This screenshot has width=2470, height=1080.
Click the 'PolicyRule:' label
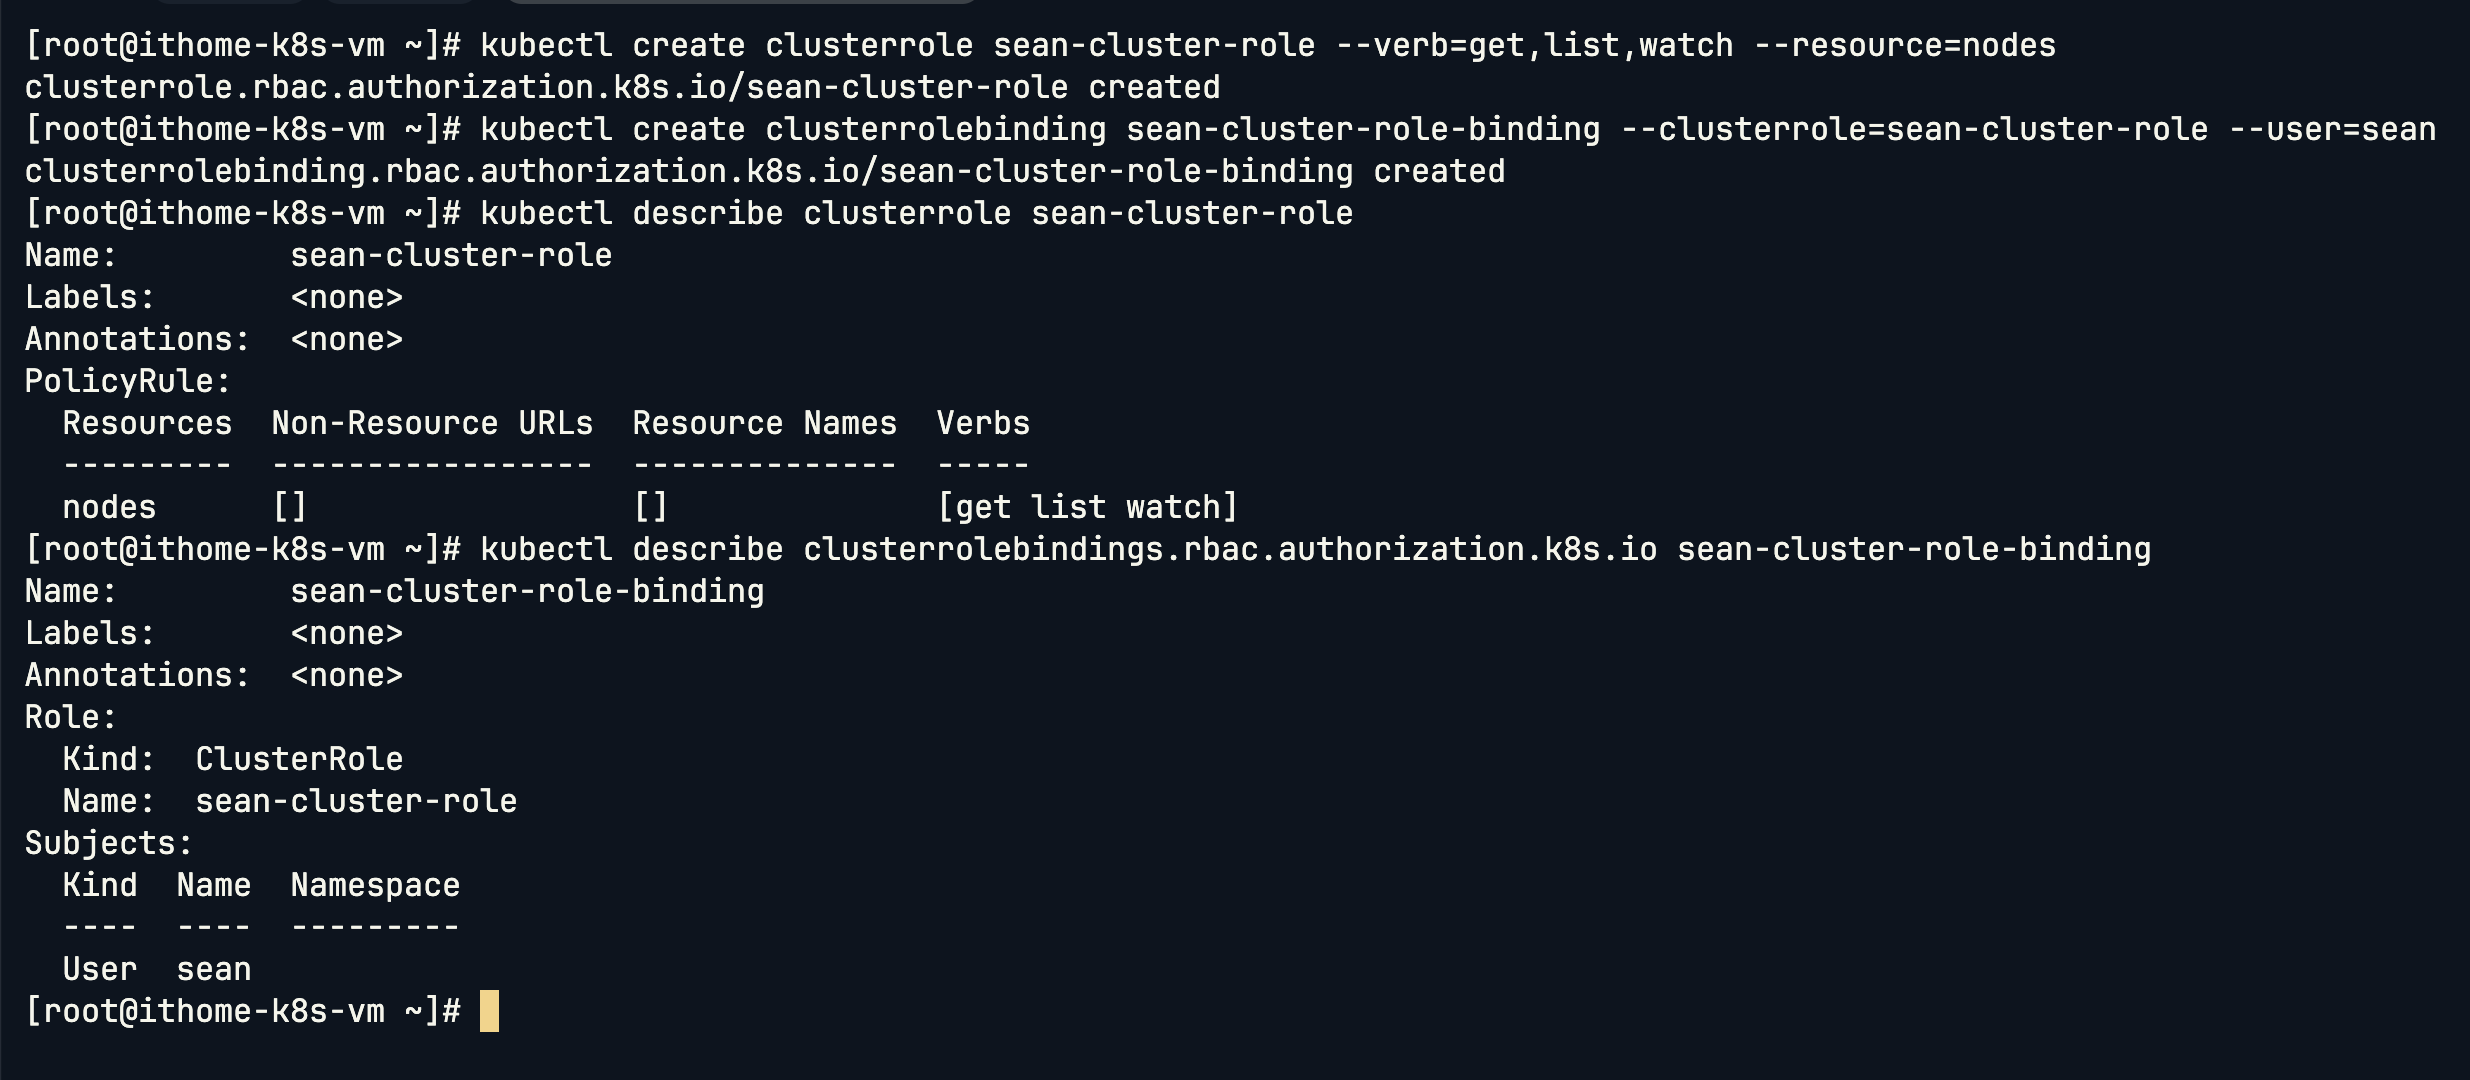[x=128, y=381]
